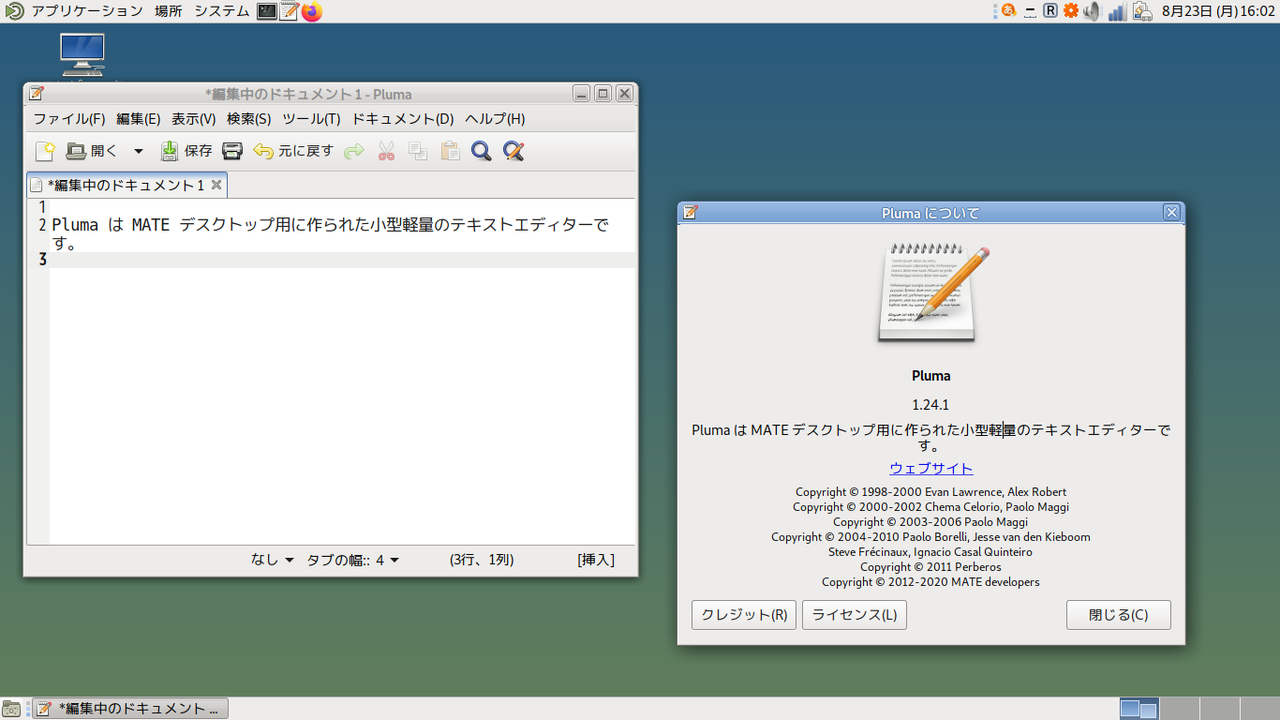Open the タブの幅 4 dropdown
1280x720 pixels.
point(353,560)
